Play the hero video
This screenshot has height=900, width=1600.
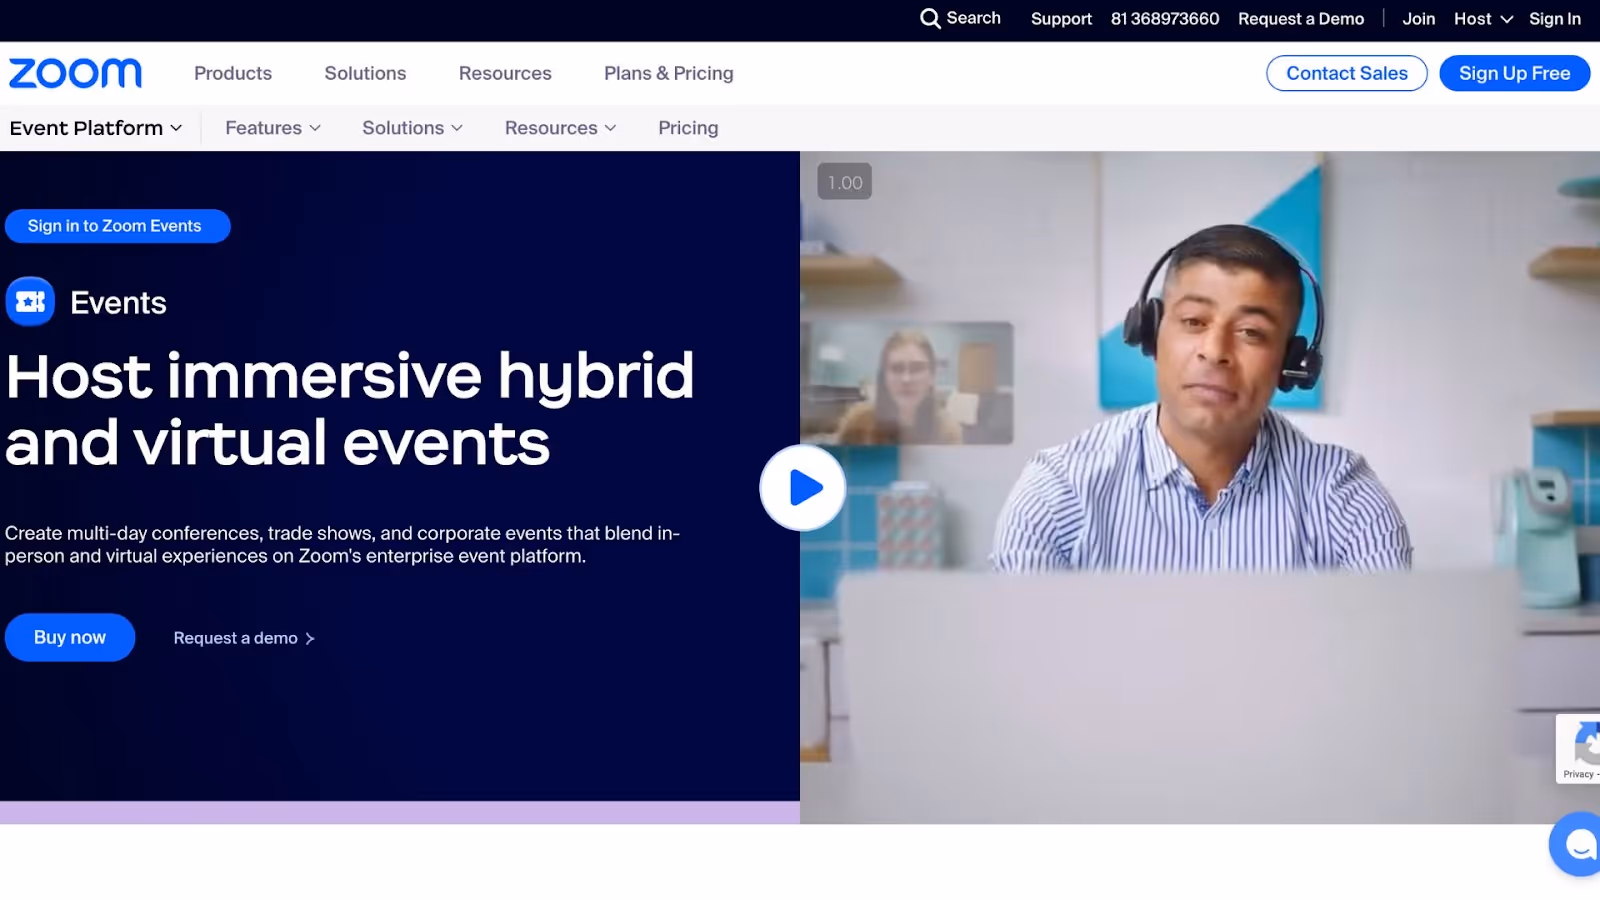tap(803, 488)
